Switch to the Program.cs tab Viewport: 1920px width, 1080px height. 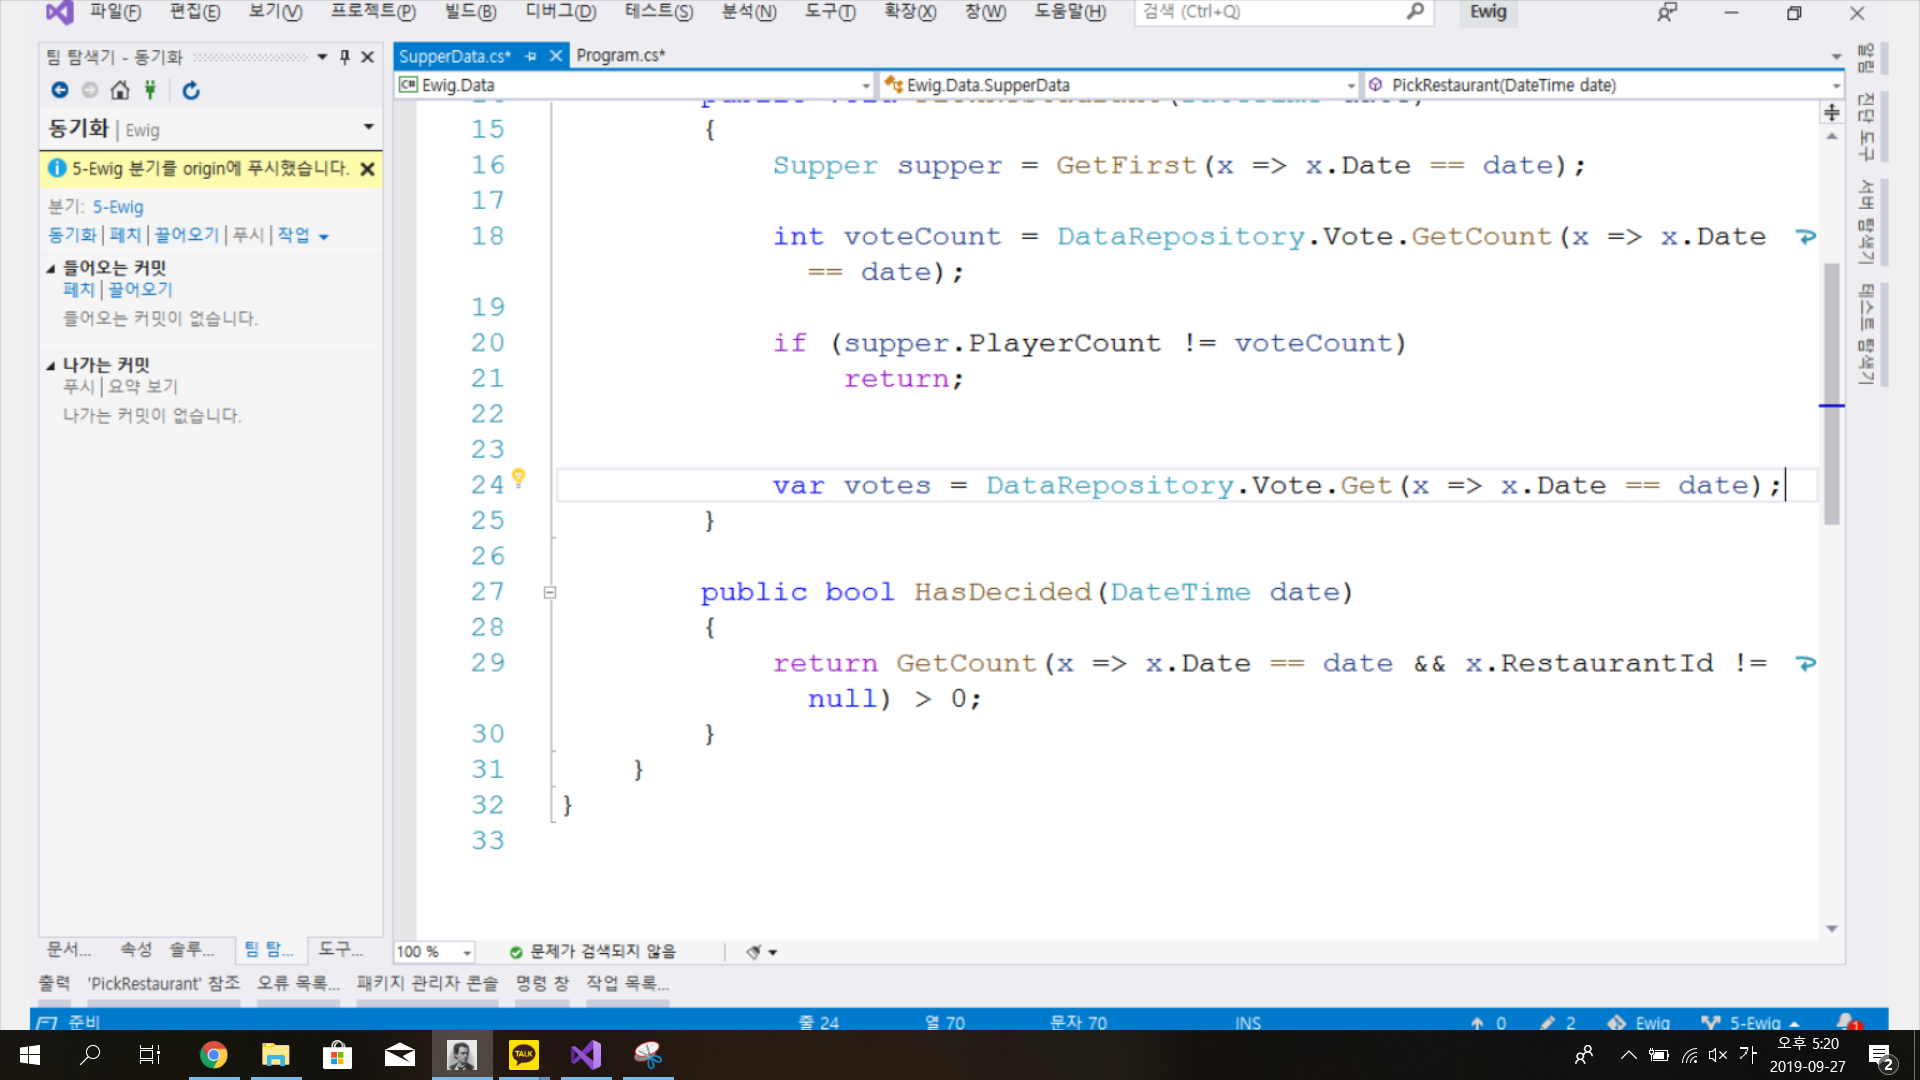tap(620, 56)
